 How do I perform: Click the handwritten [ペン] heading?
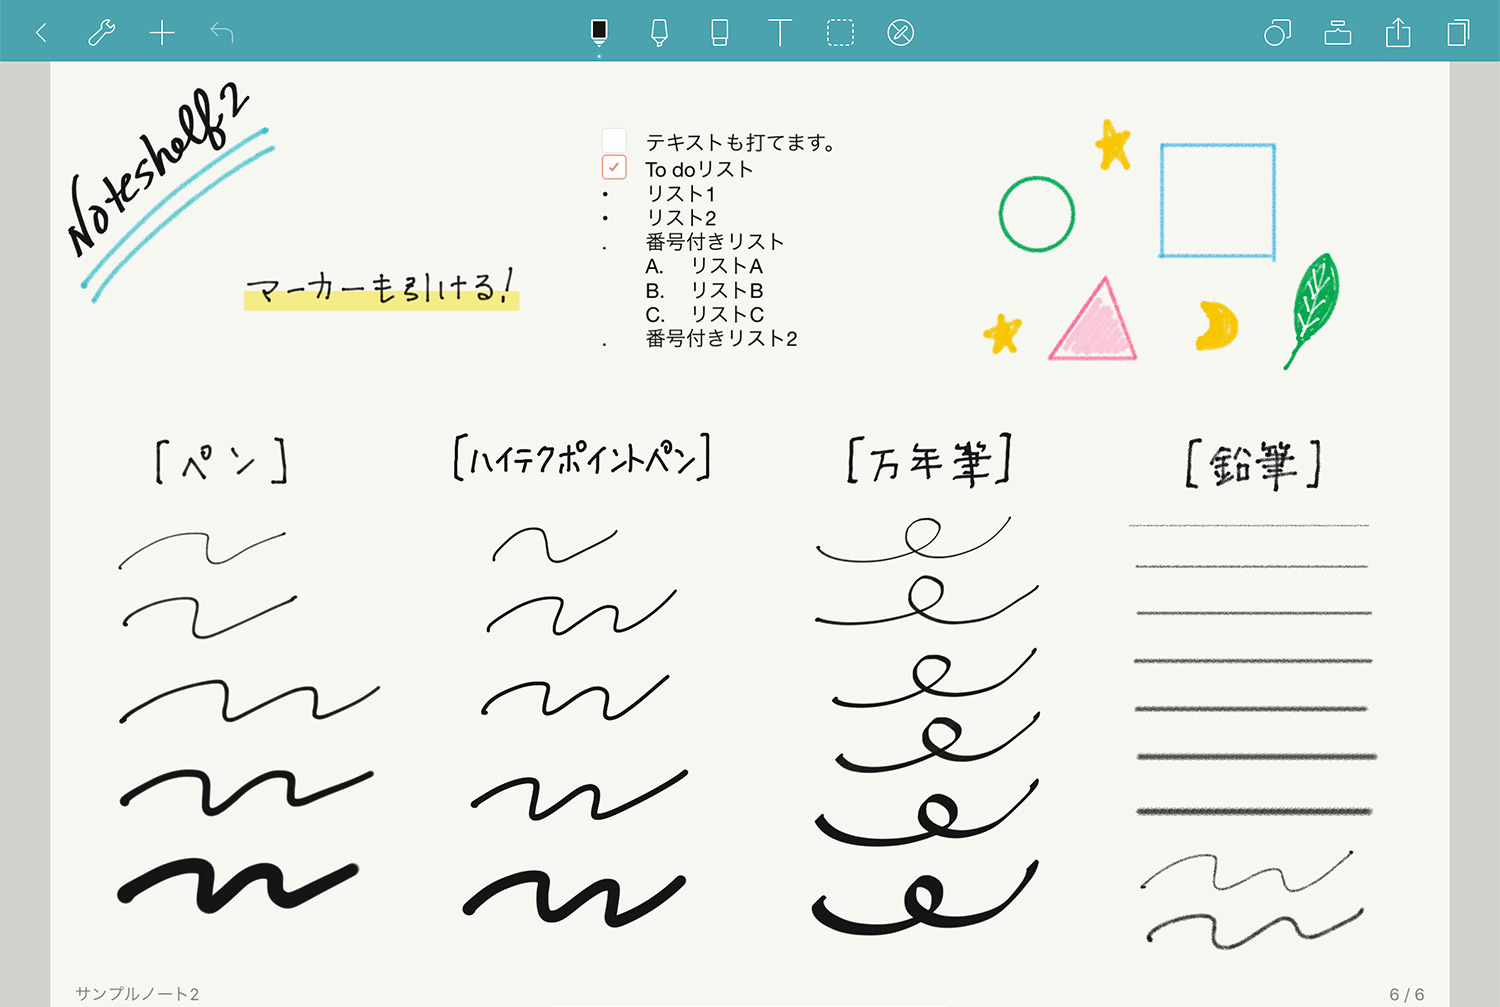[222, 462]
